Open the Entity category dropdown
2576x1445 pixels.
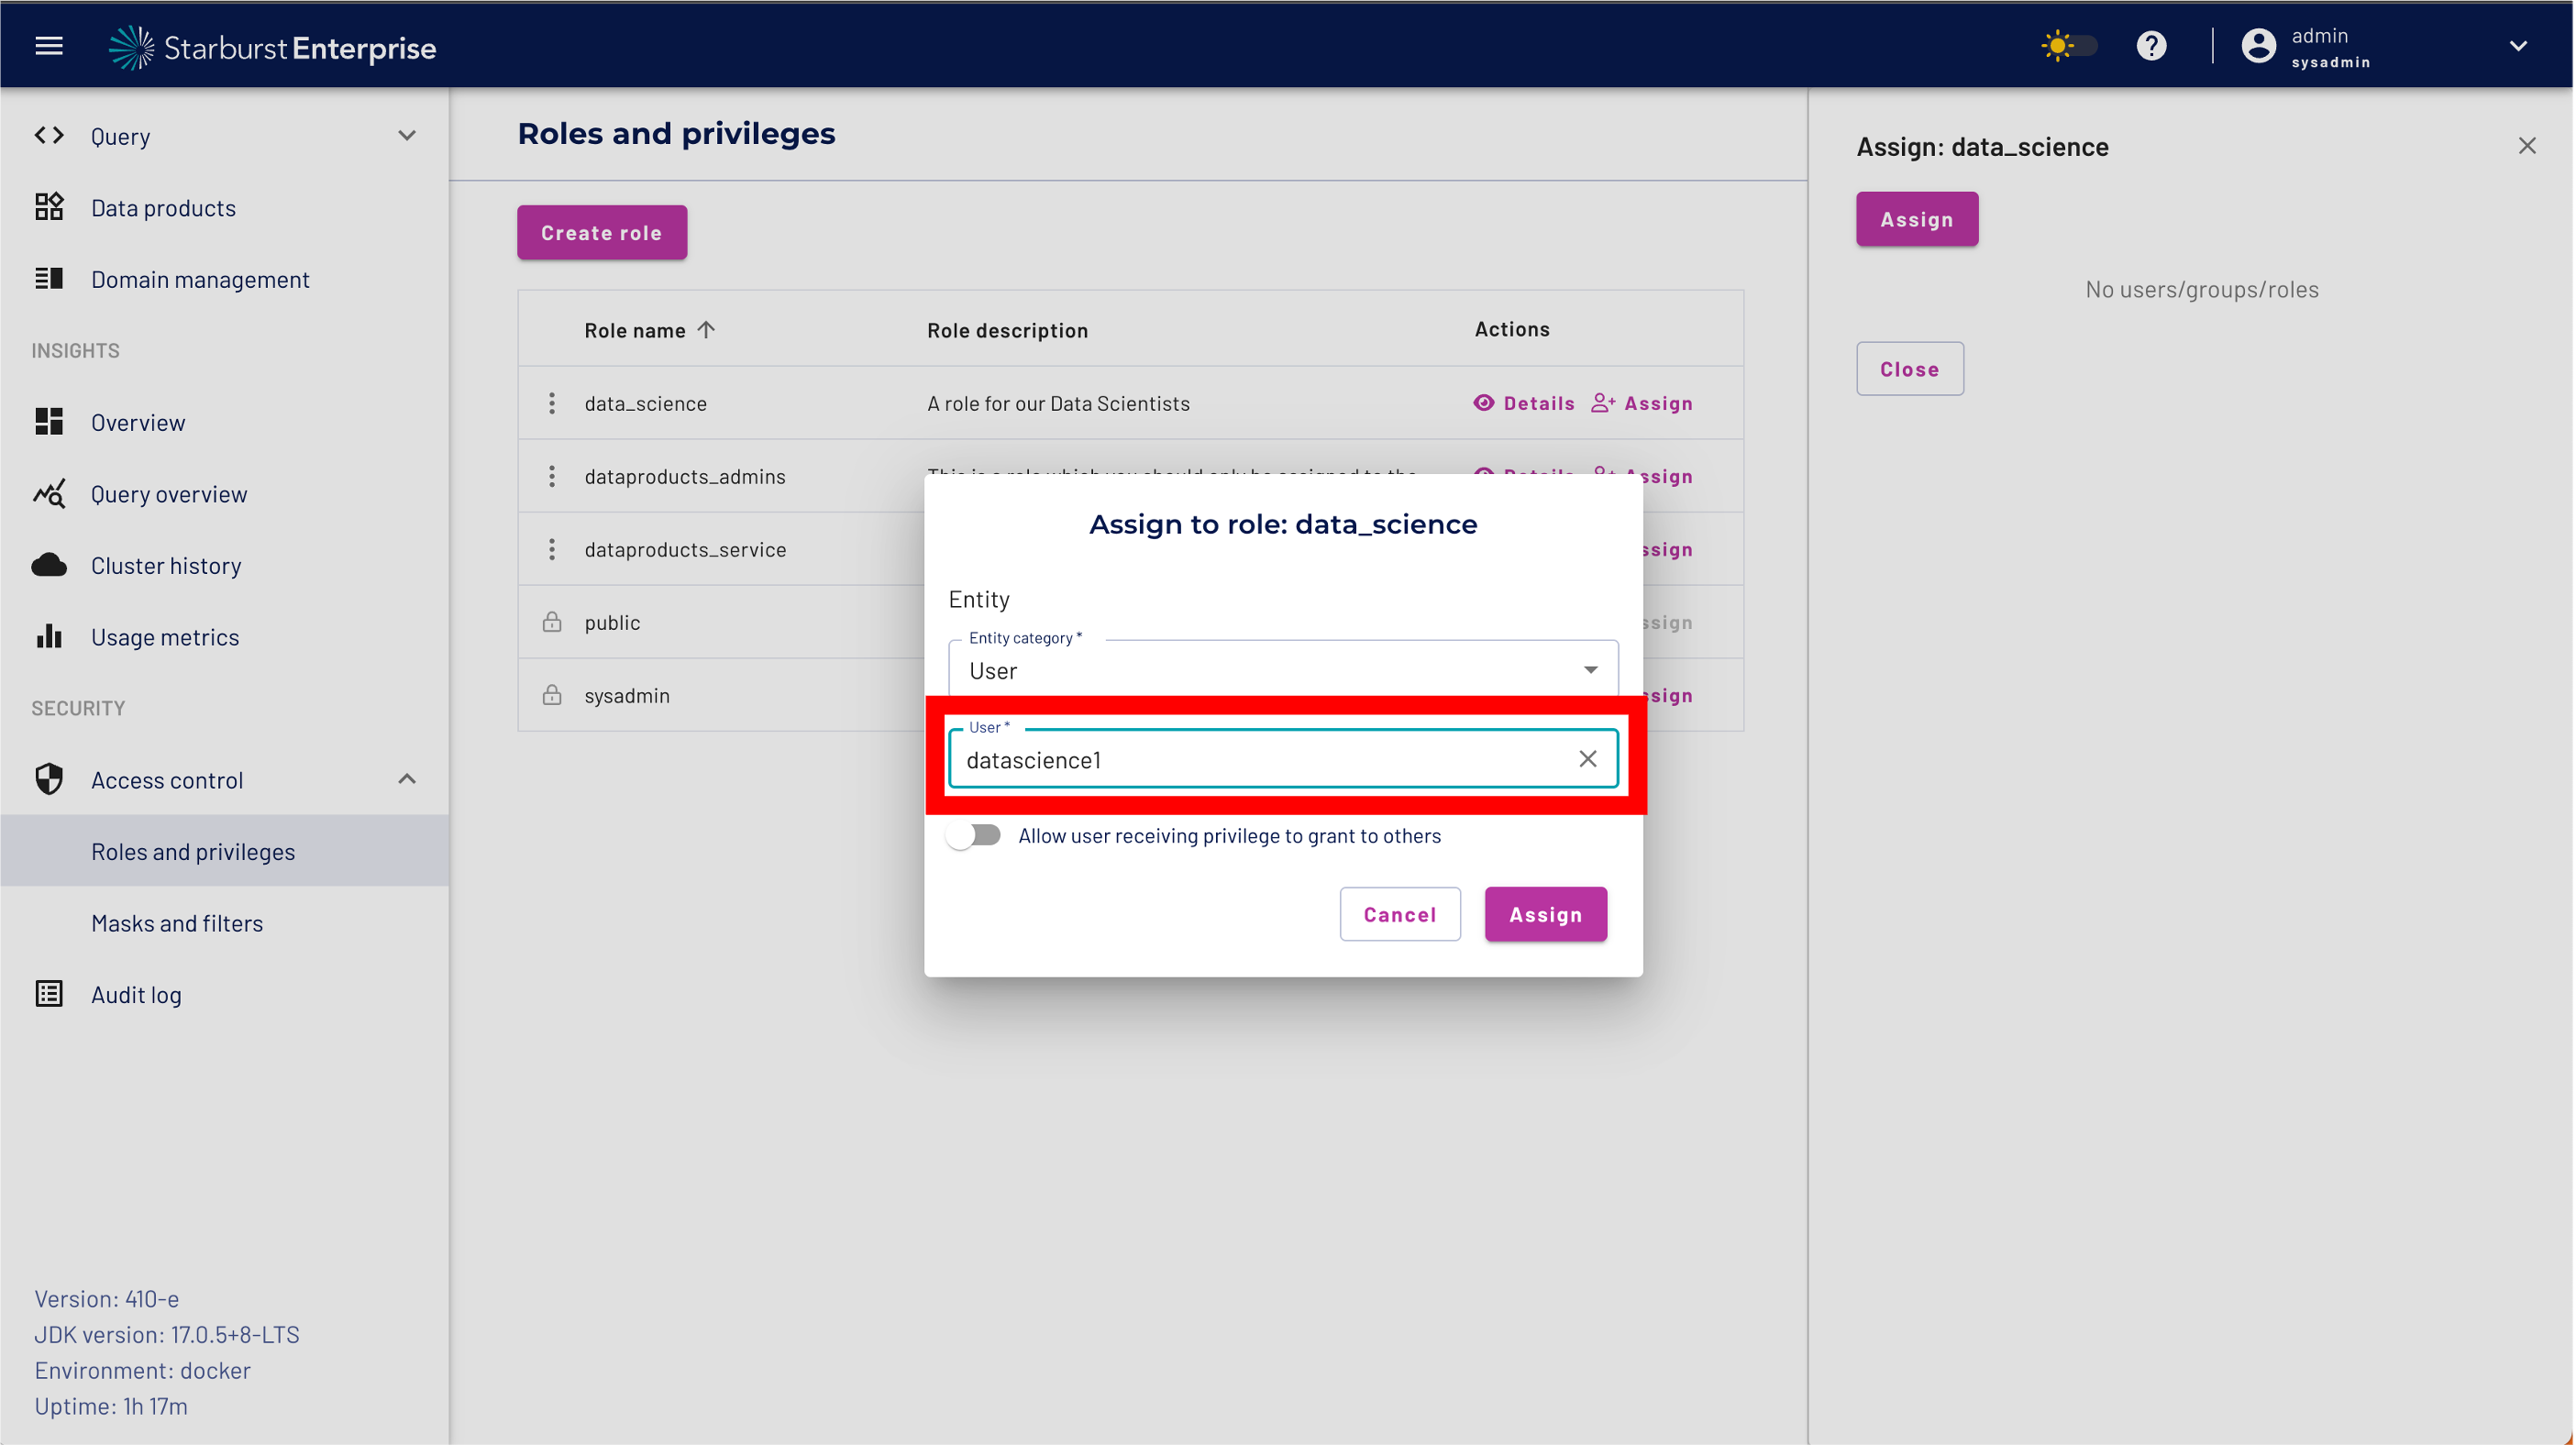(x=1282, y=670)
